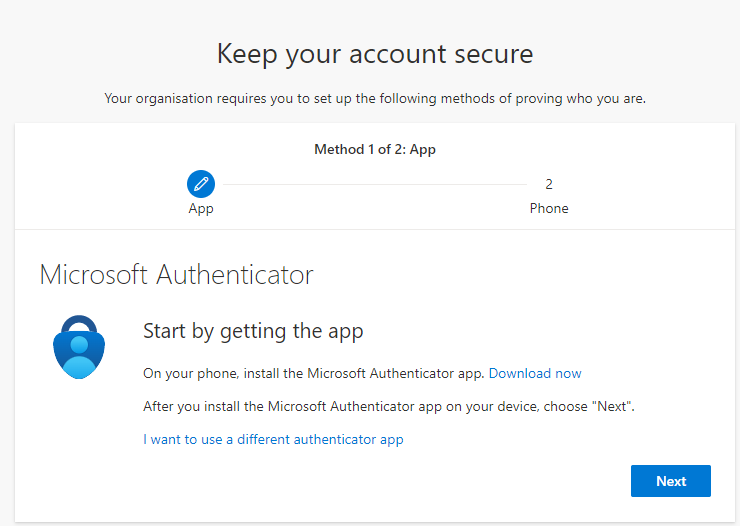Screen dimensions: 740x526
Task: Select the Phone step label
Action: (549, 209)
